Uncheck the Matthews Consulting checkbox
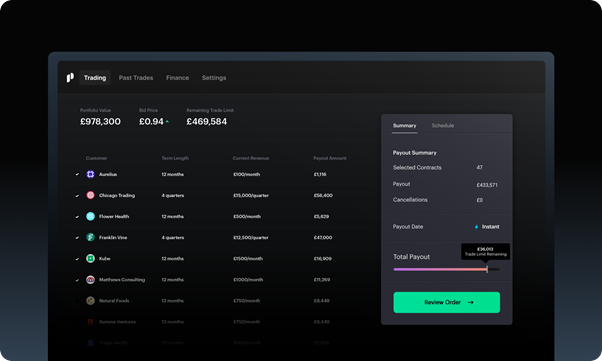The height and width of the screenshot is (361, 602). (x=77, y=280)
